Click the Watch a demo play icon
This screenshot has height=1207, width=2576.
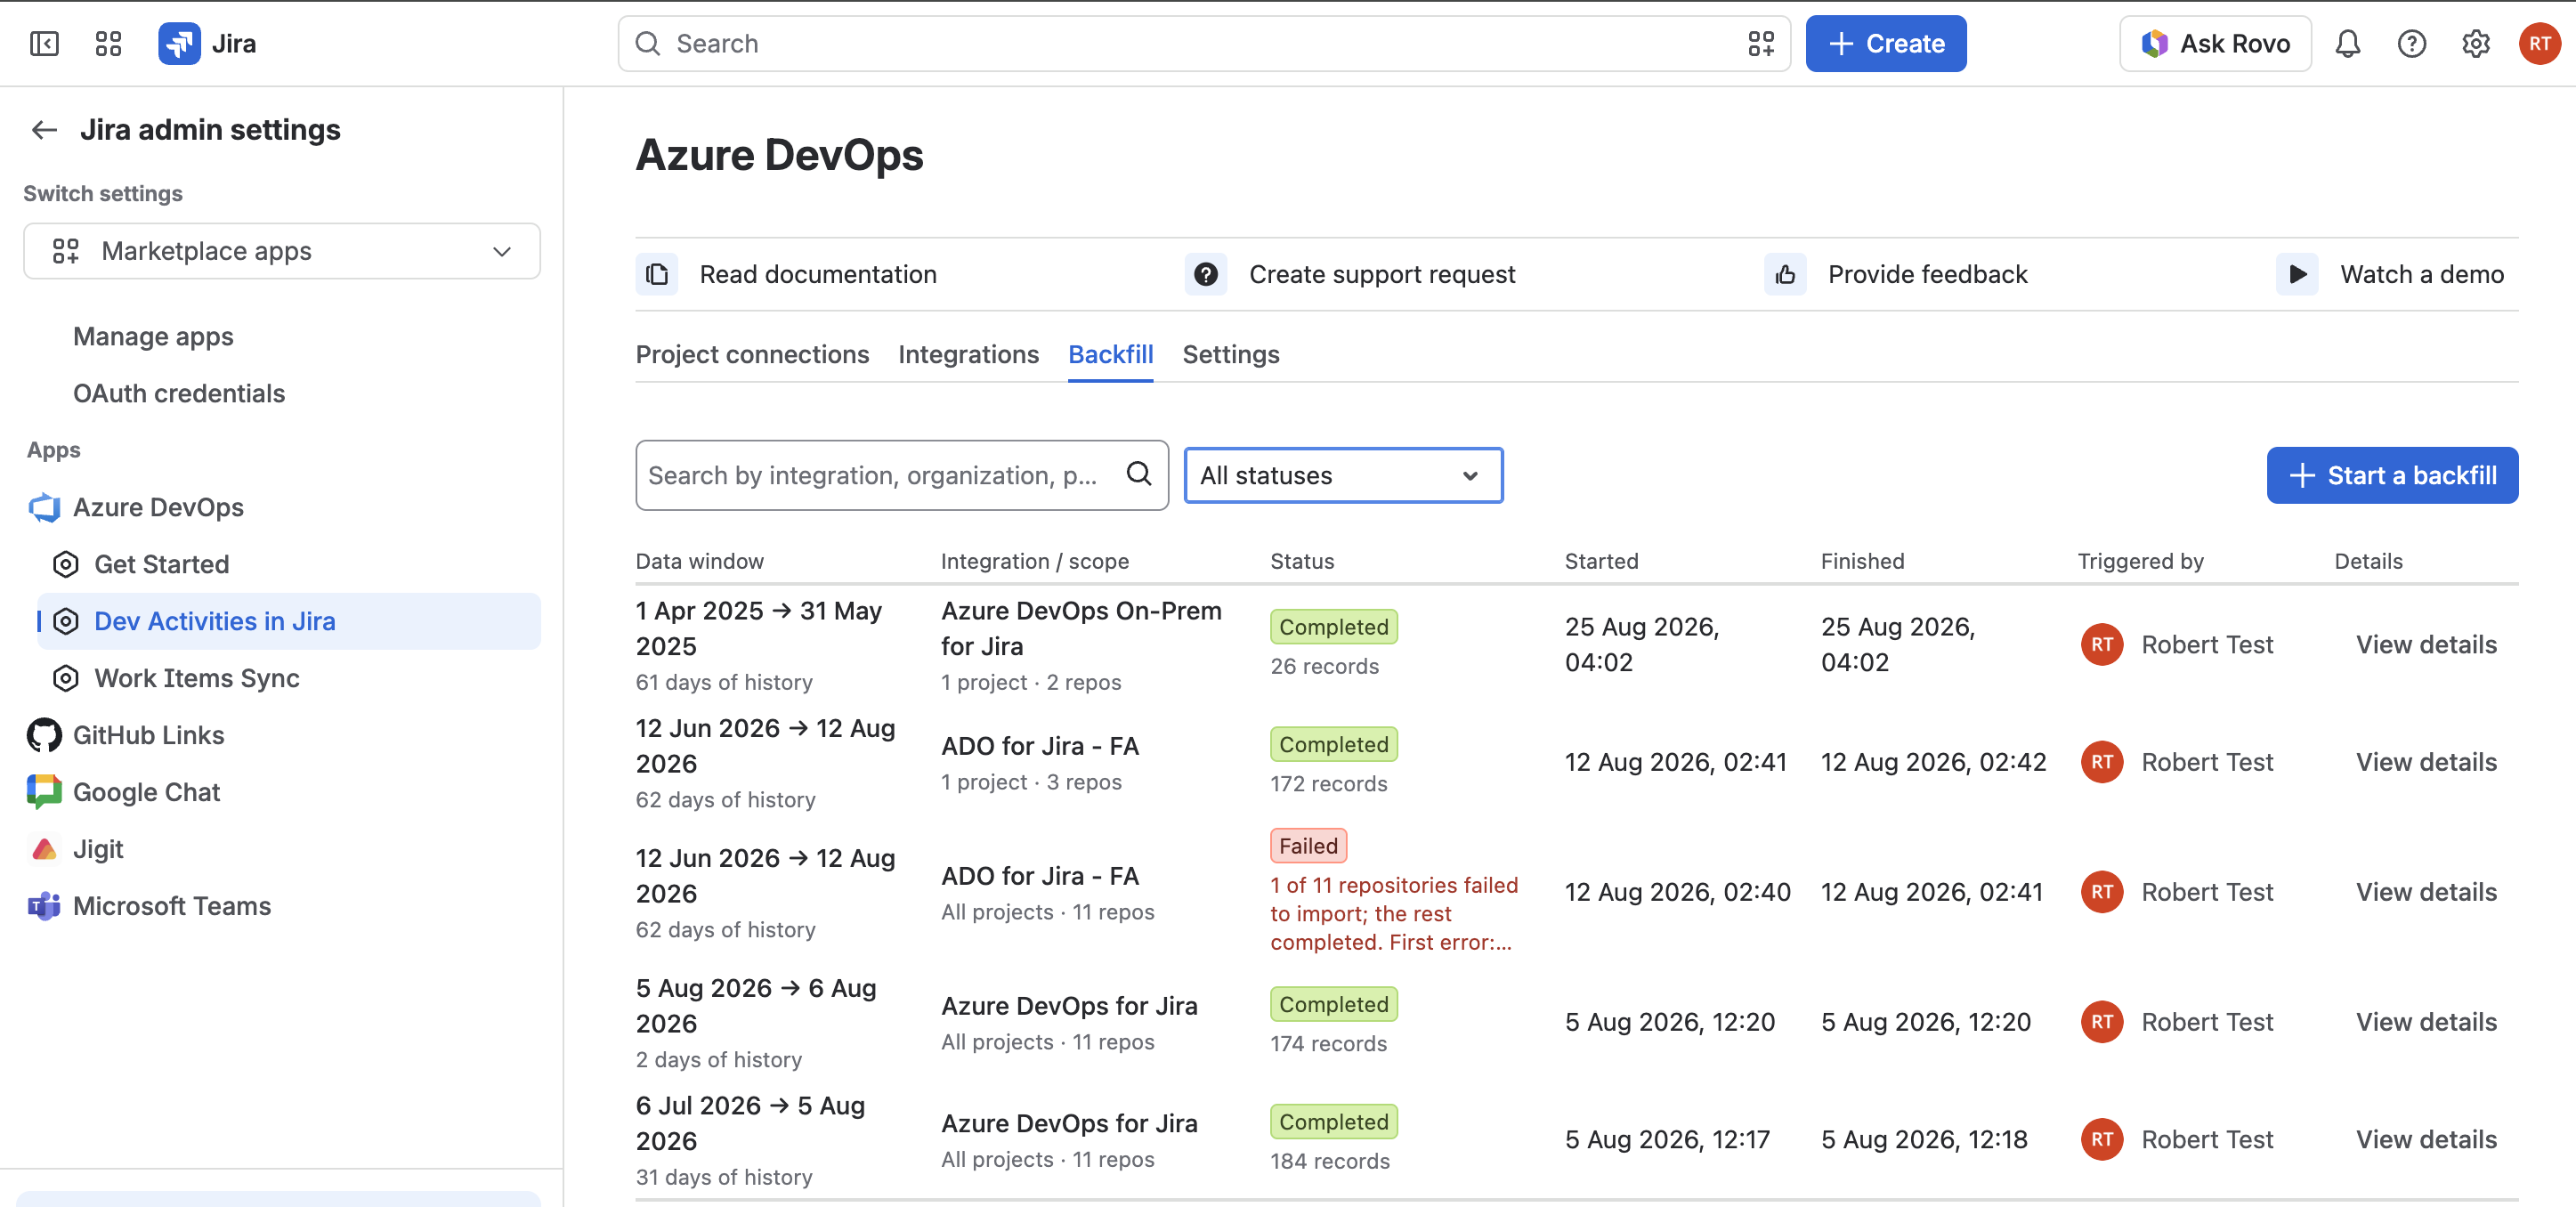2297,275
